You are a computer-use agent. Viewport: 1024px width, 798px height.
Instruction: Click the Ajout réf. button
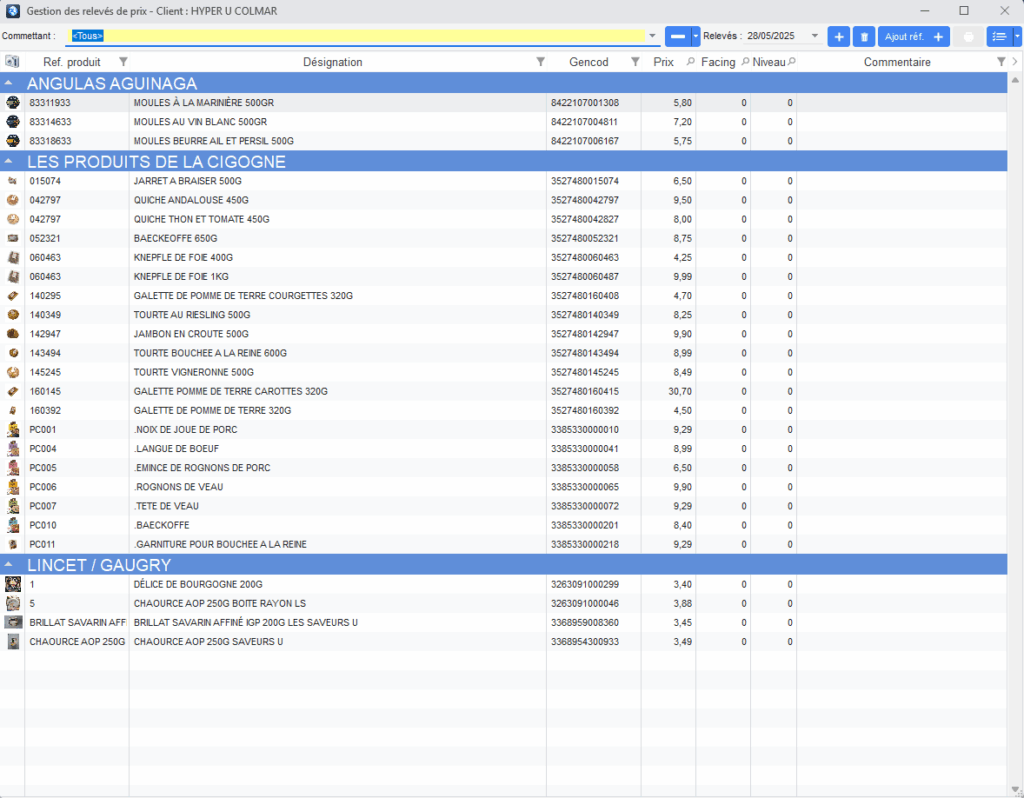click(x=913, y=37)
